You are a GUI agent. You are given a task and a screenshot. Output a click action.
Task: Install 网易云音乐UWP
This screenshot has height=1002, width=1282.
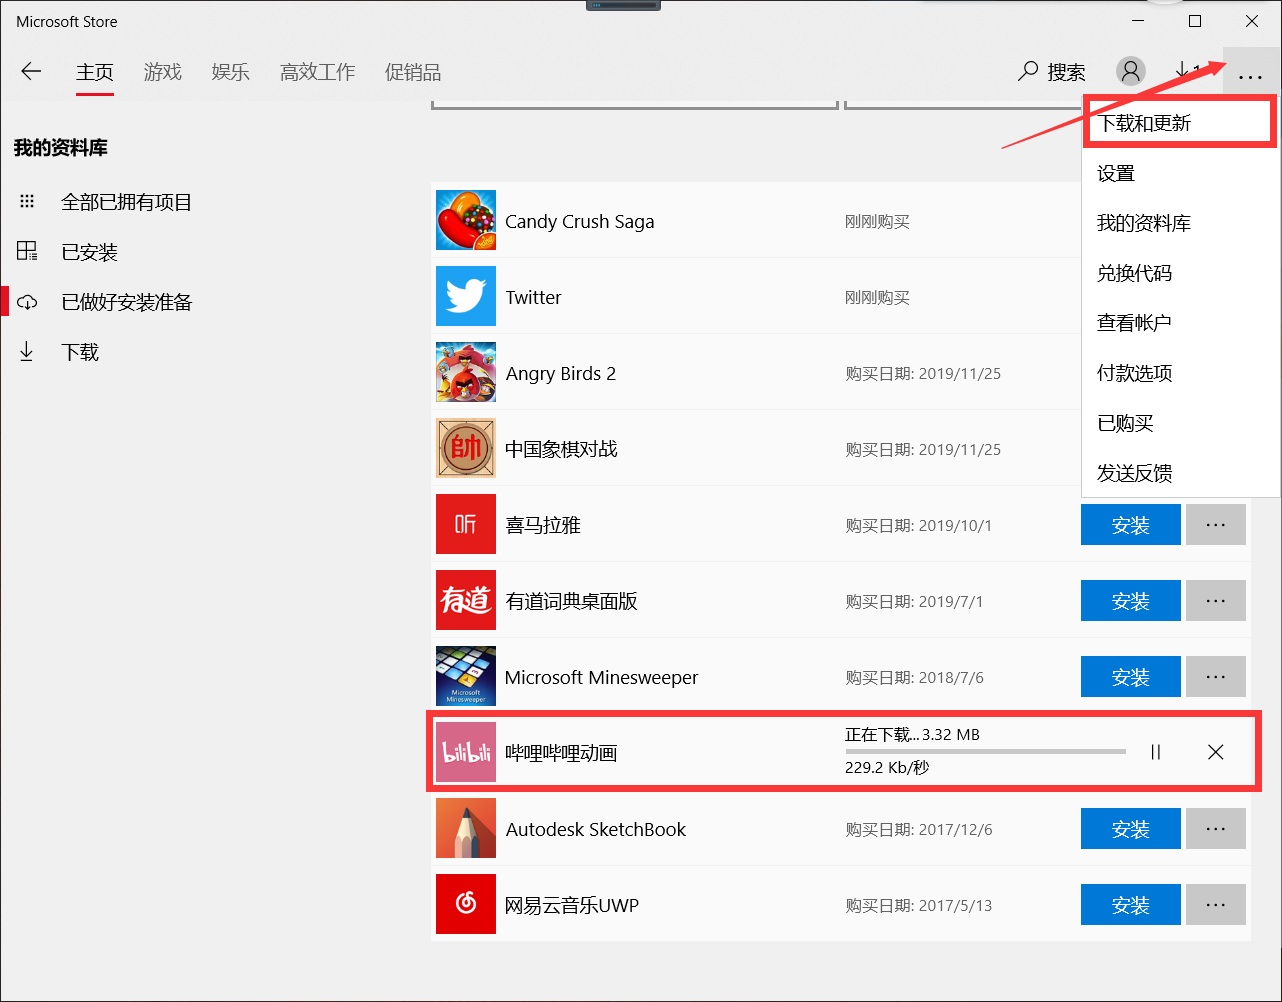(x=1131, y=904)
